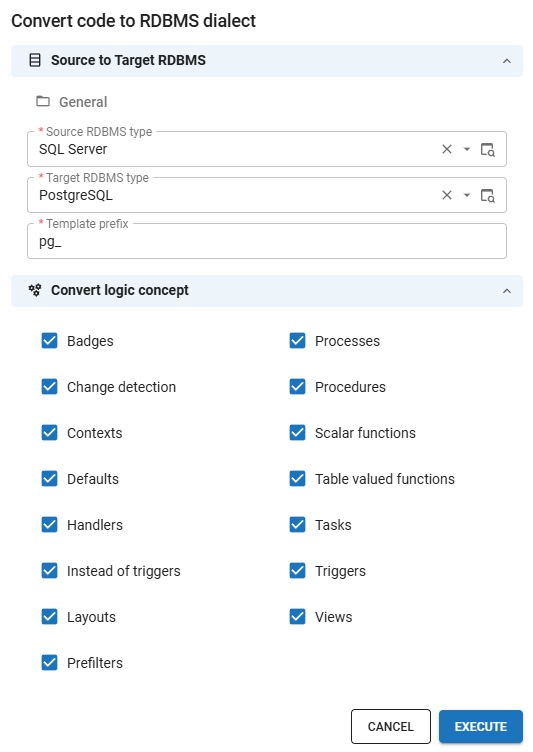Uncheck the Change detection checkbox
Image resolution: width=533 pixels, height=752 pixels.
pyautogui.click(x=49, y=387)
